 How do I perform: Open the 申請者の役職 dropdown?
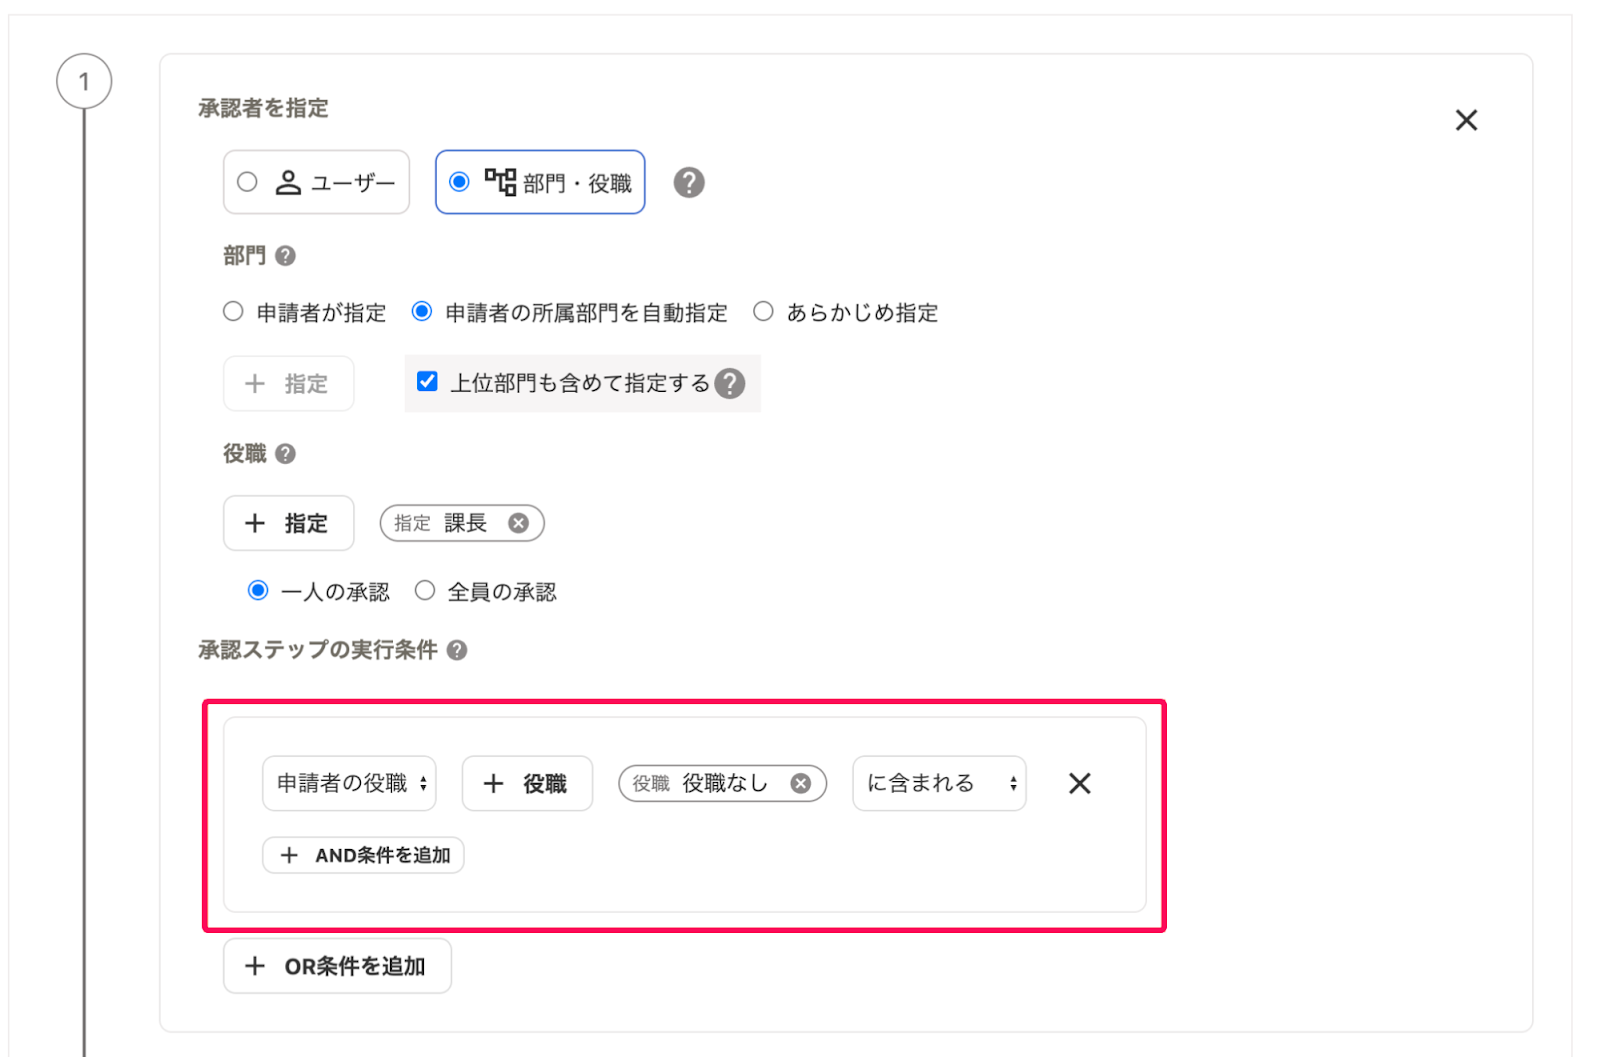(349, 783)
